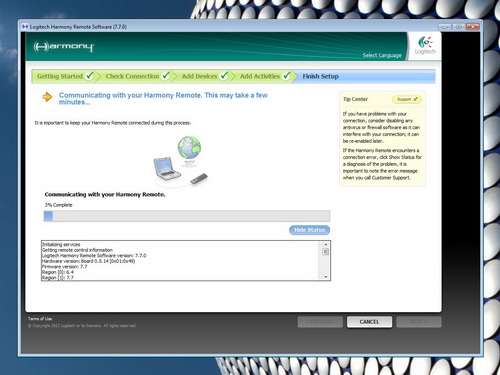Close the Harmony Remote Software window
This screenshot has width=500, height=375.
tap(473, 27)
